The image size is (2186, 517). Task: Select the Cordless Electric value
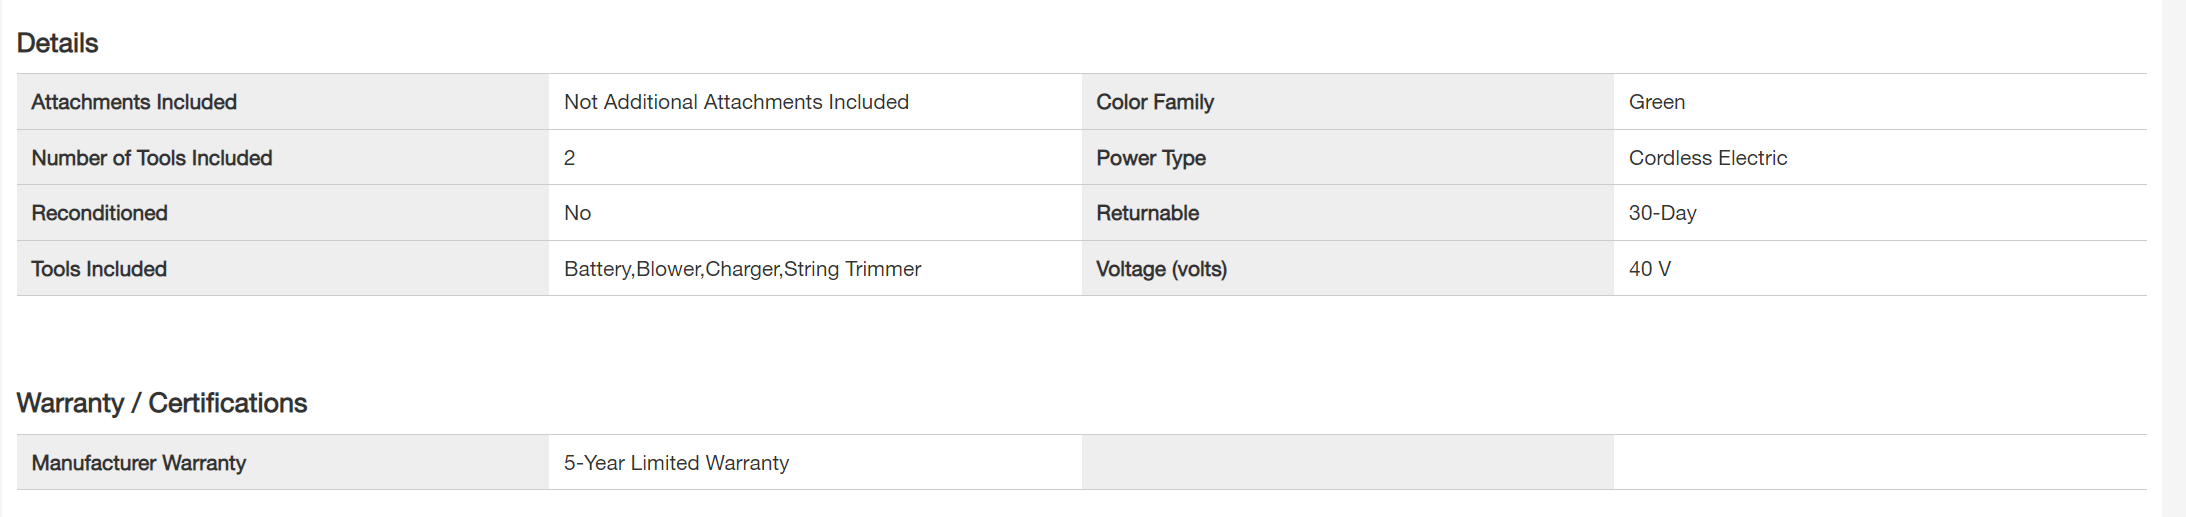pos(1708,158)
